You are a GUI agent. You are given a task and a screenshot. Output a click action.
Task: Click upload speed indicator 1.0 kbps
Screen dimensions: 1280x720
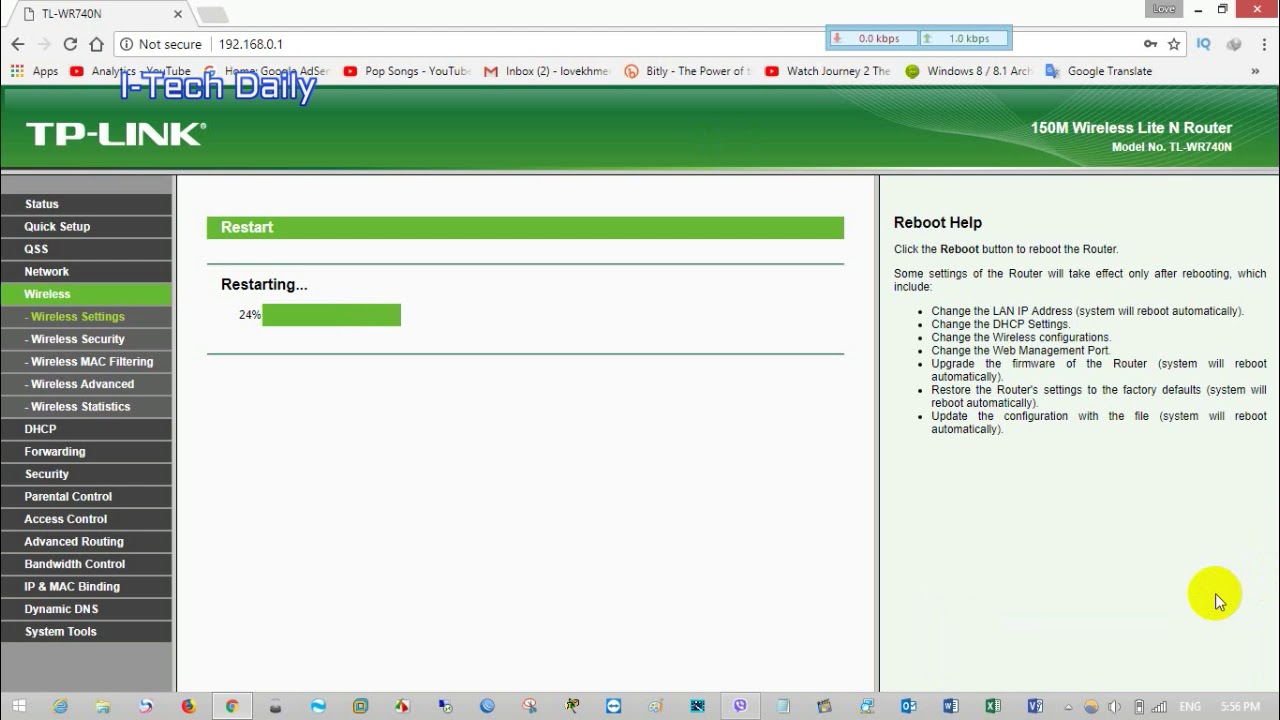[964, 38]
